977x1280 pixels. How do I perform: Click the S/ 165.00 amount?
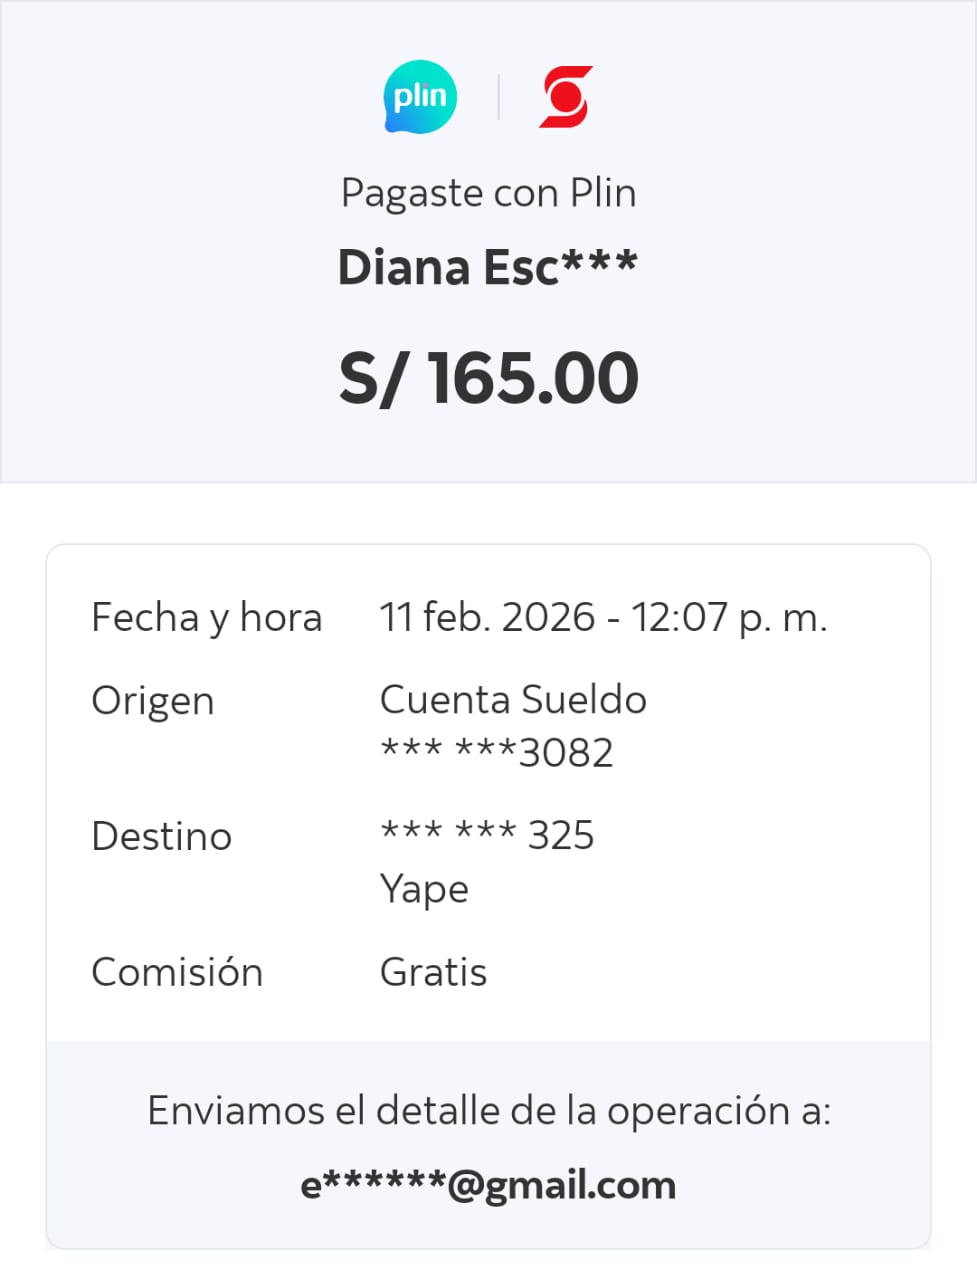(488, 378)
